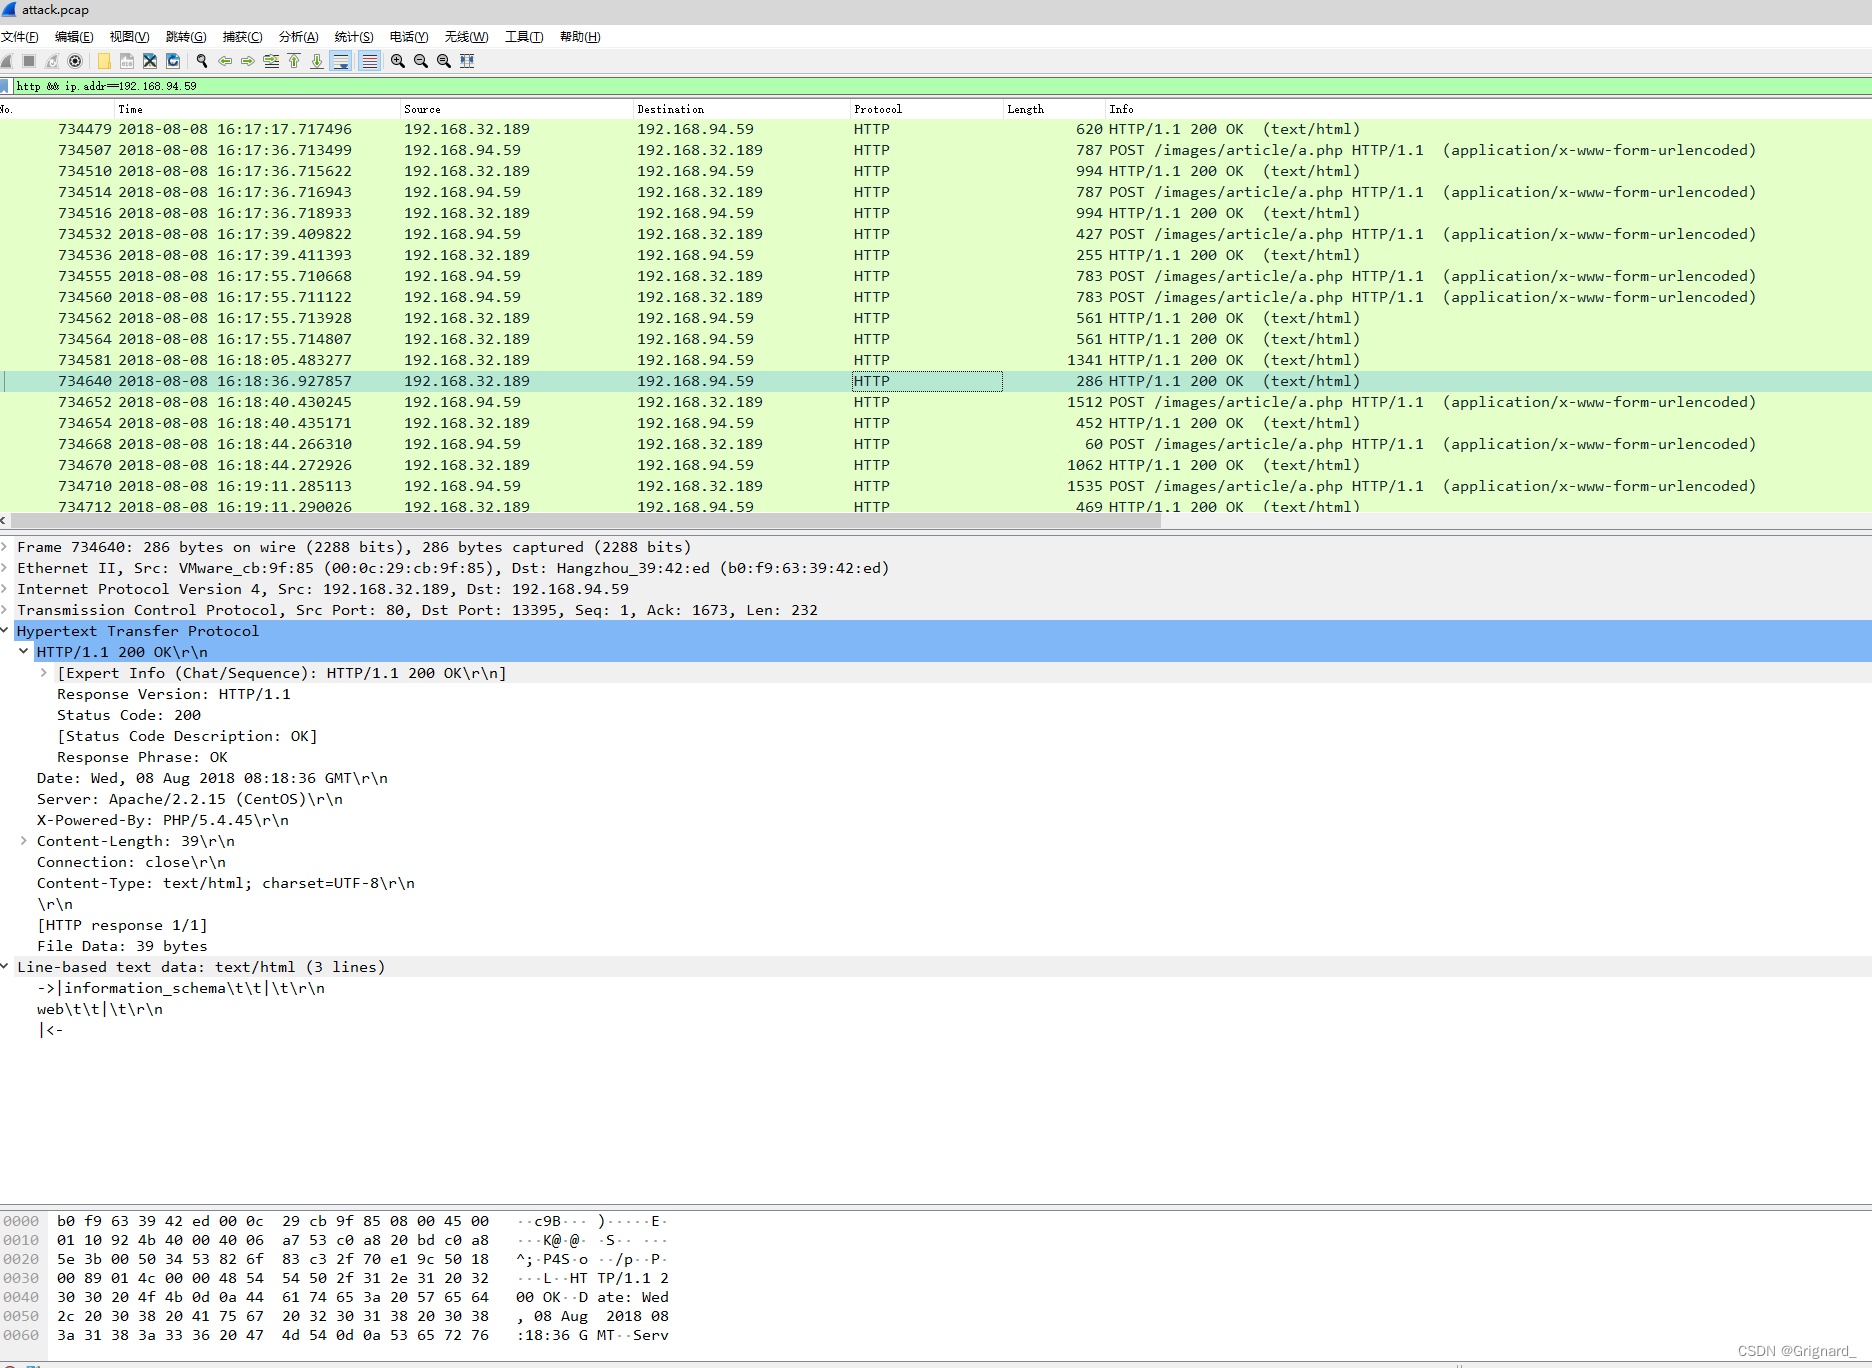The image size is (1872, 1368).
Task: Save this capture file
Action: [127, 61]
